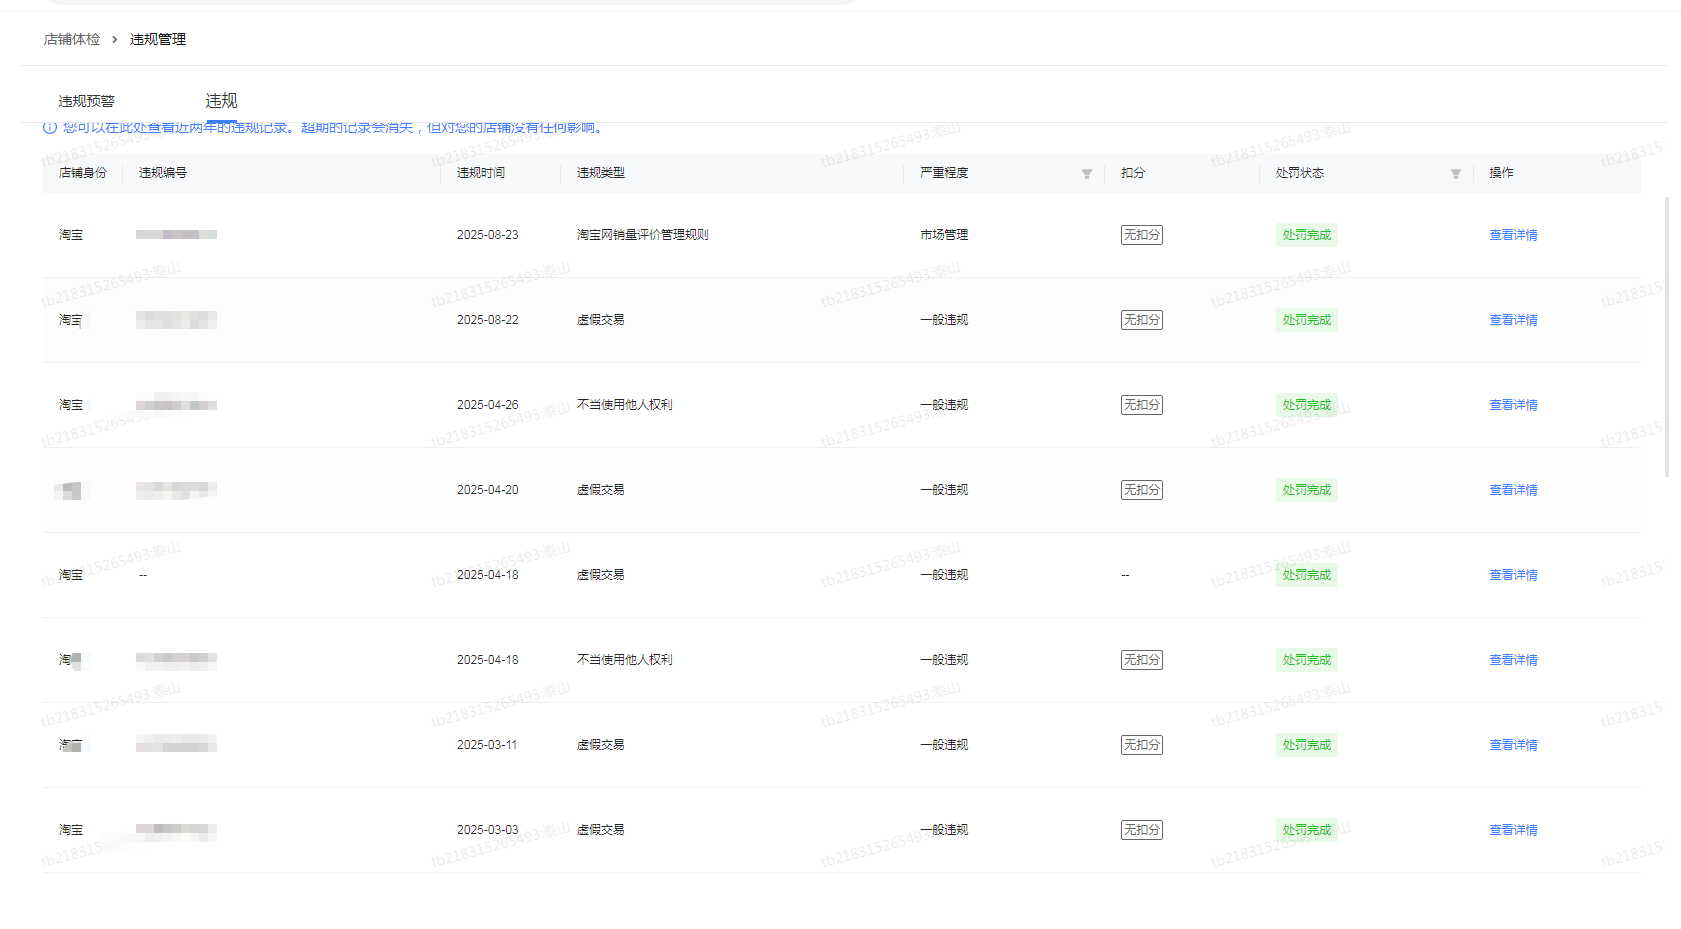Click the date 2025-08-22
The width and height of the screenshot is (1681, 929).
pos(488,320)
